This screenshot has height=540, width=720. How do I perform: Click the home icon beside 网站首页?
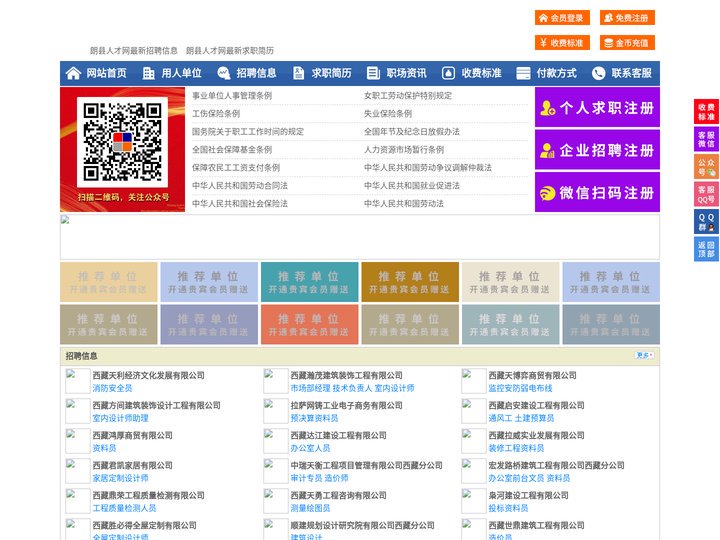click(x=73, y=73)
